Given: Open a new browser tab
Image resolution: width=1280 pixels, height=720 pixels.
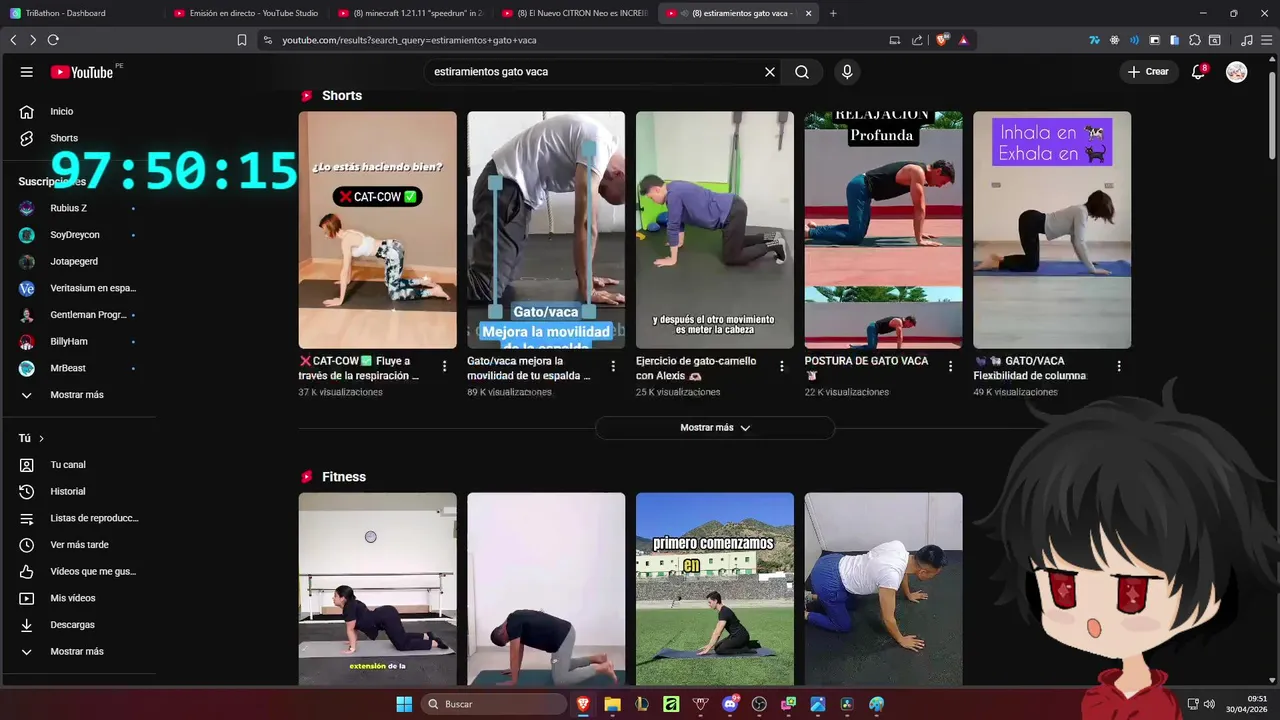Looking at the screenshot, I should (x=833, y=13).
